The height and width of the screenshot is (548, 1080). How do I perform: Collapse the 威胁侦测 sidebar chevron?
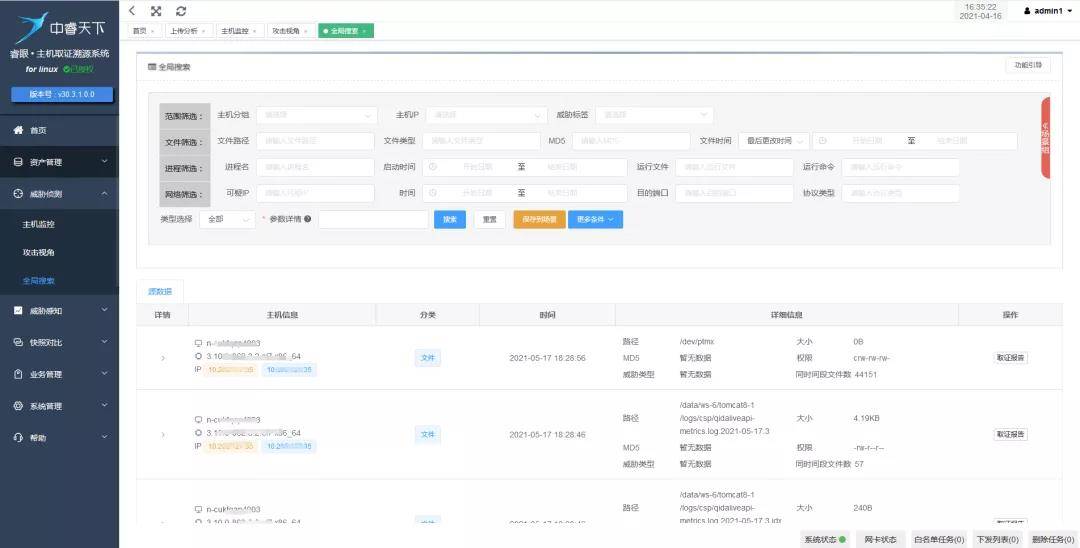[105, 194]
